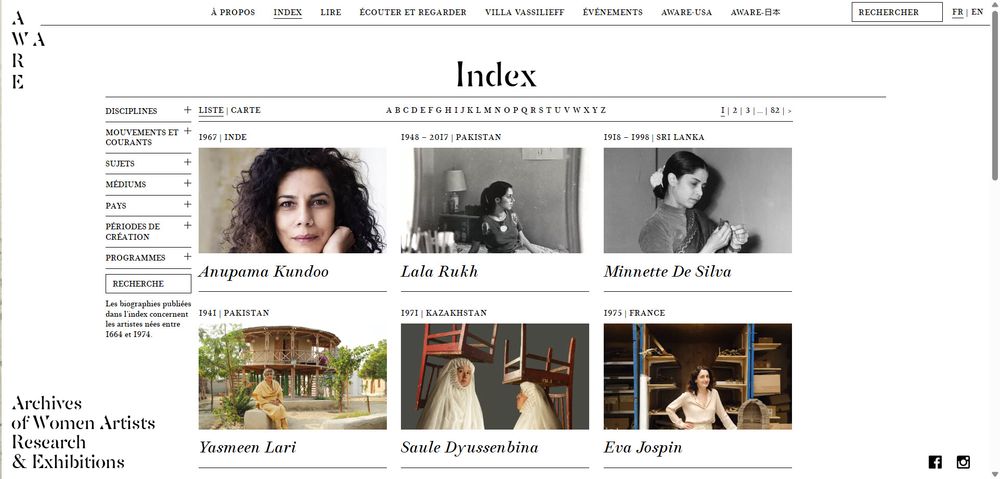Image resolution: width=1000 pixels, height=479 pixels.
Task: Click the AWARE logo
Action: pyautogui.click(x=27, y=51)
